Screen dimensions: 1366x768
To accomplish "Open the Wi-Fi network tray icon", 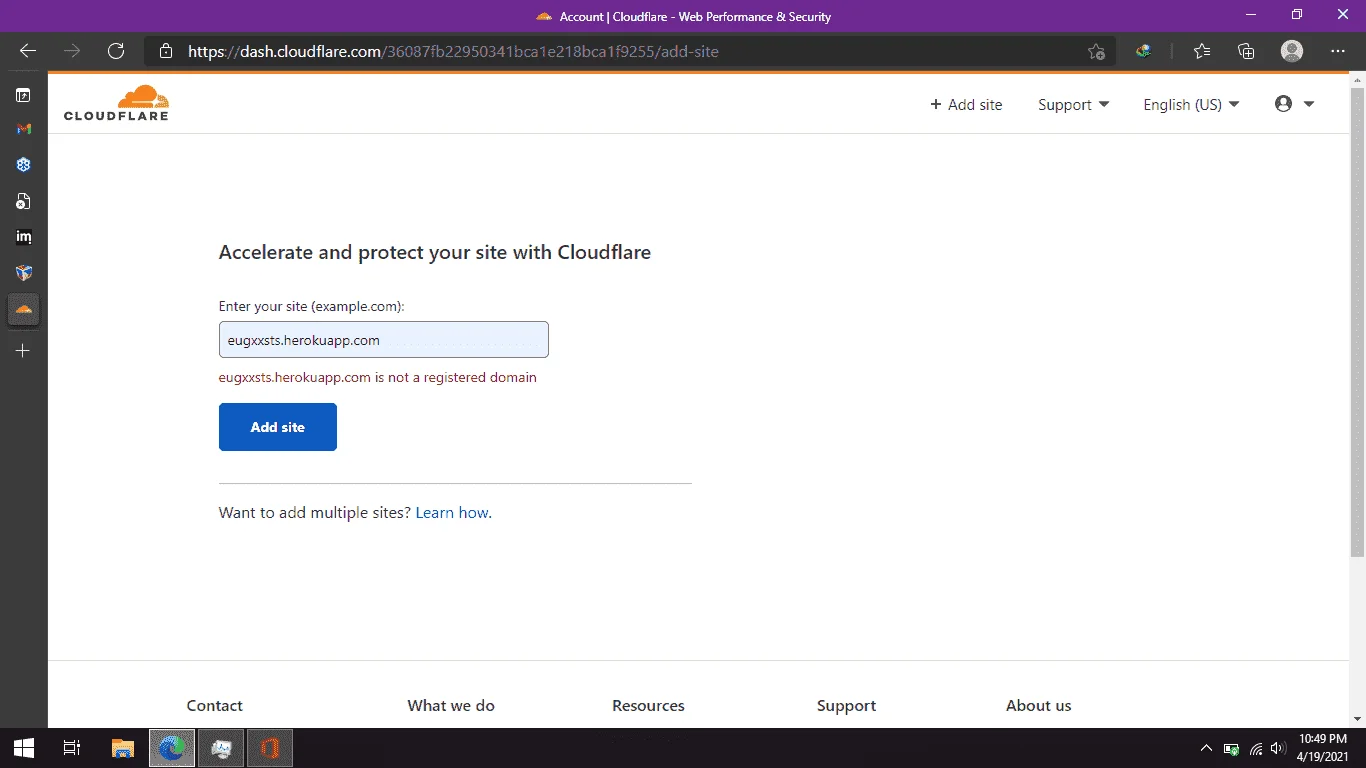I will [x=1255, y=748].
